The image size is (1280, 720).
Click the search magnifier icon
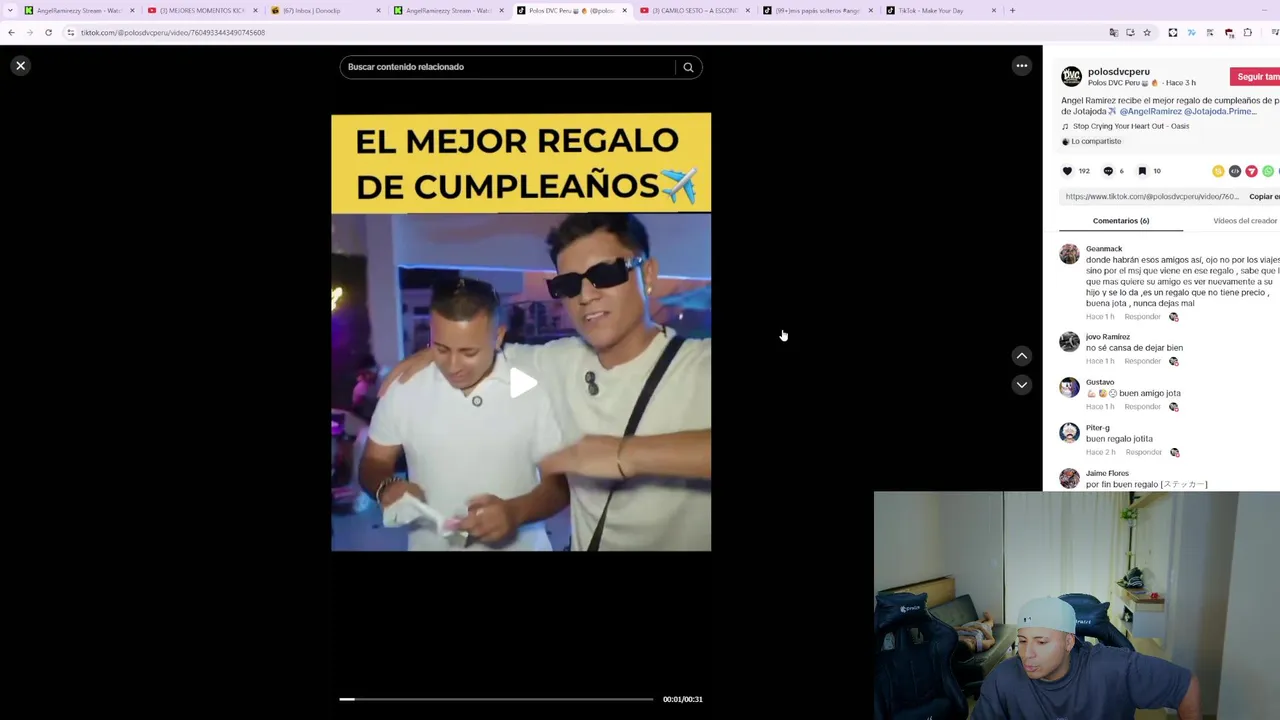[688, 67]
